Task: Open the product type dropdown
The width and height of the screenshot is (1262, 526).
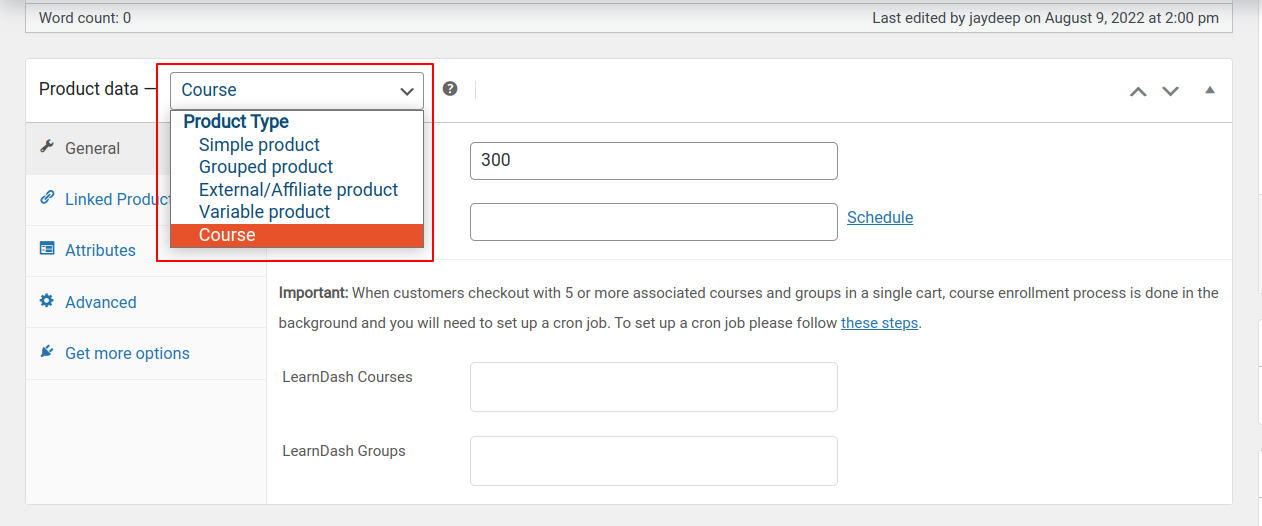Action: 297,90
